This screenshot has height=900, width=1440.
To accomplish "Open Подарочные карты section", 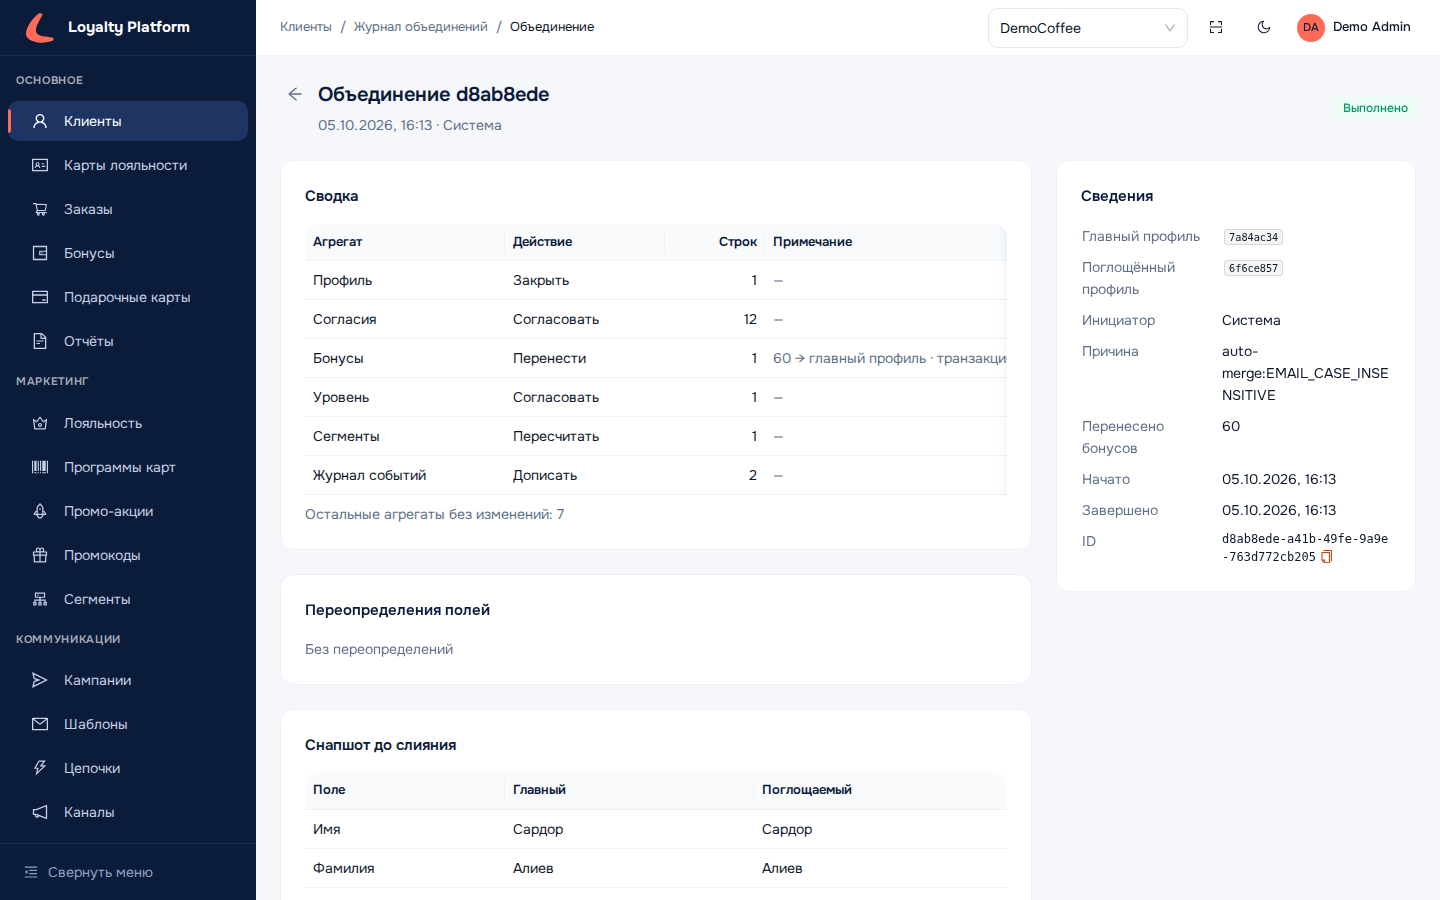I will 128,297.
